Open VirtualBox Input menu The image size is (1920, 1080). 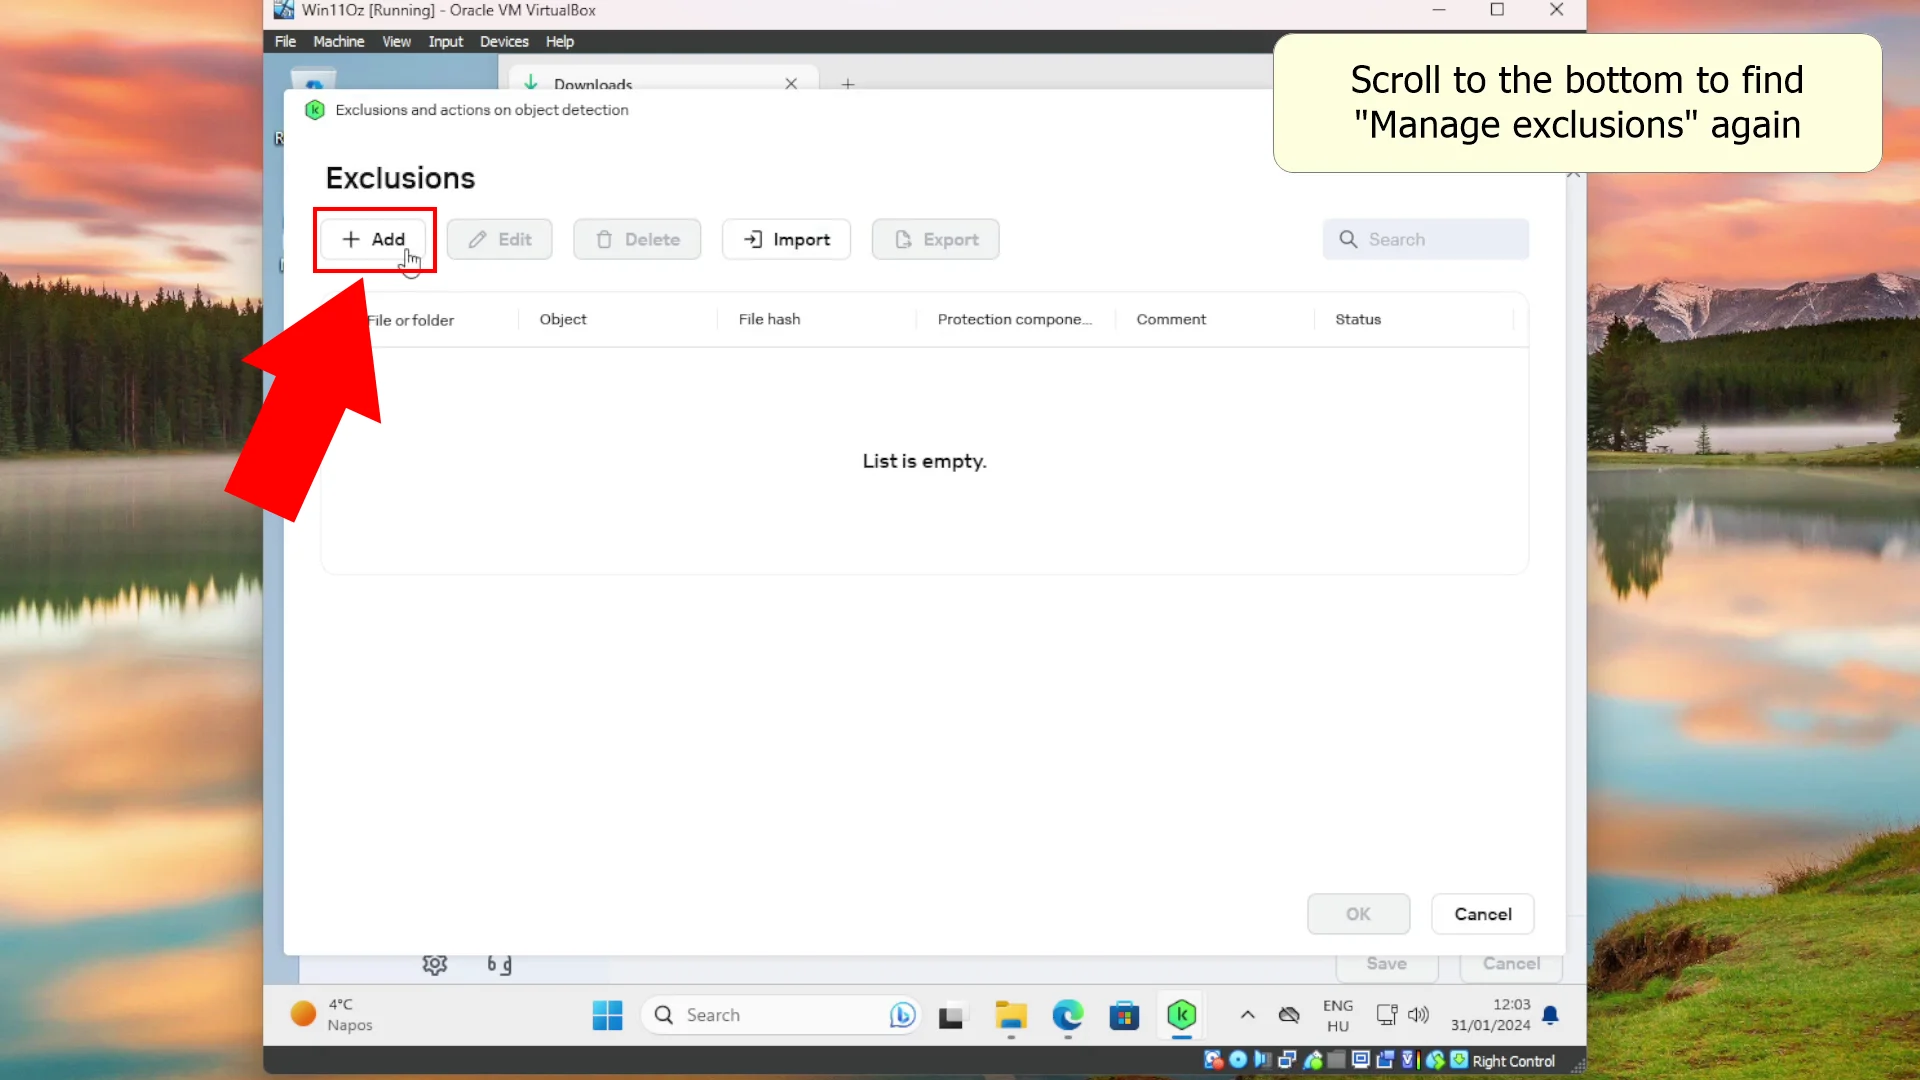pyautogui.click(x=445, y=41)
